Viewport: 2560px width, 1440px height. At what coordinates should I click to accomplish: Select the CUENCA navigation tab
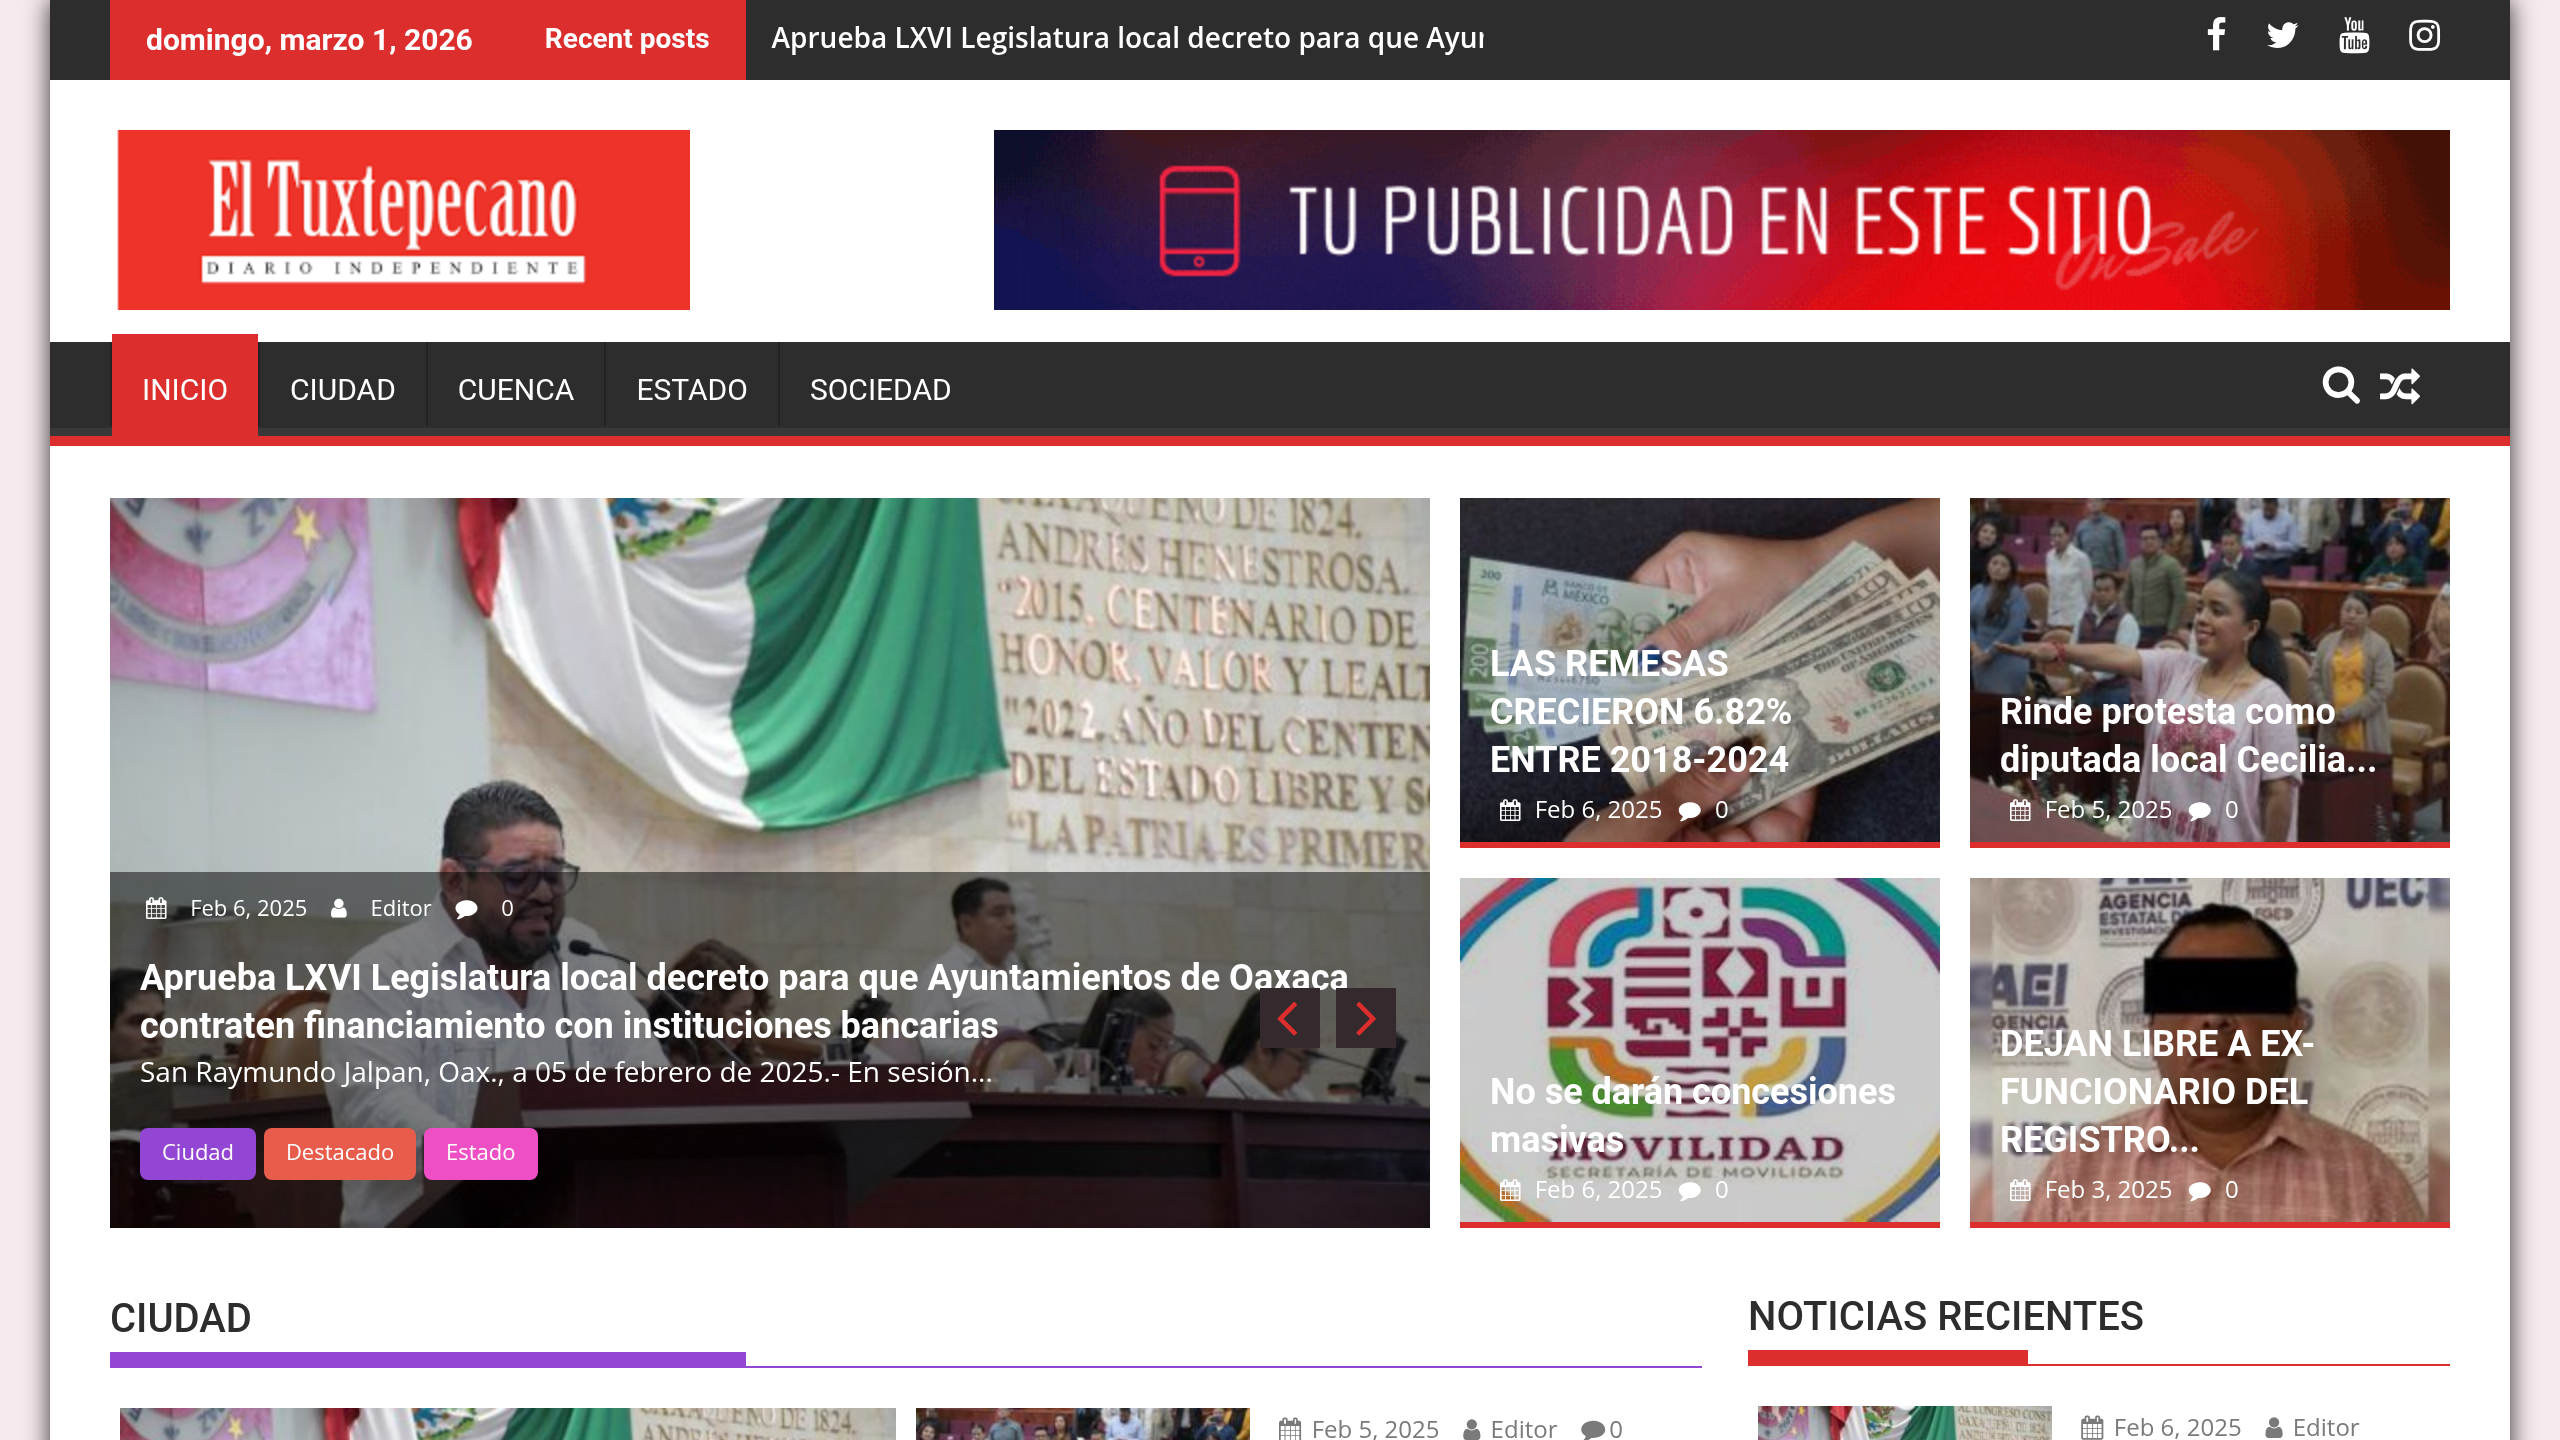pyautogui.click(x=515, y=389)
